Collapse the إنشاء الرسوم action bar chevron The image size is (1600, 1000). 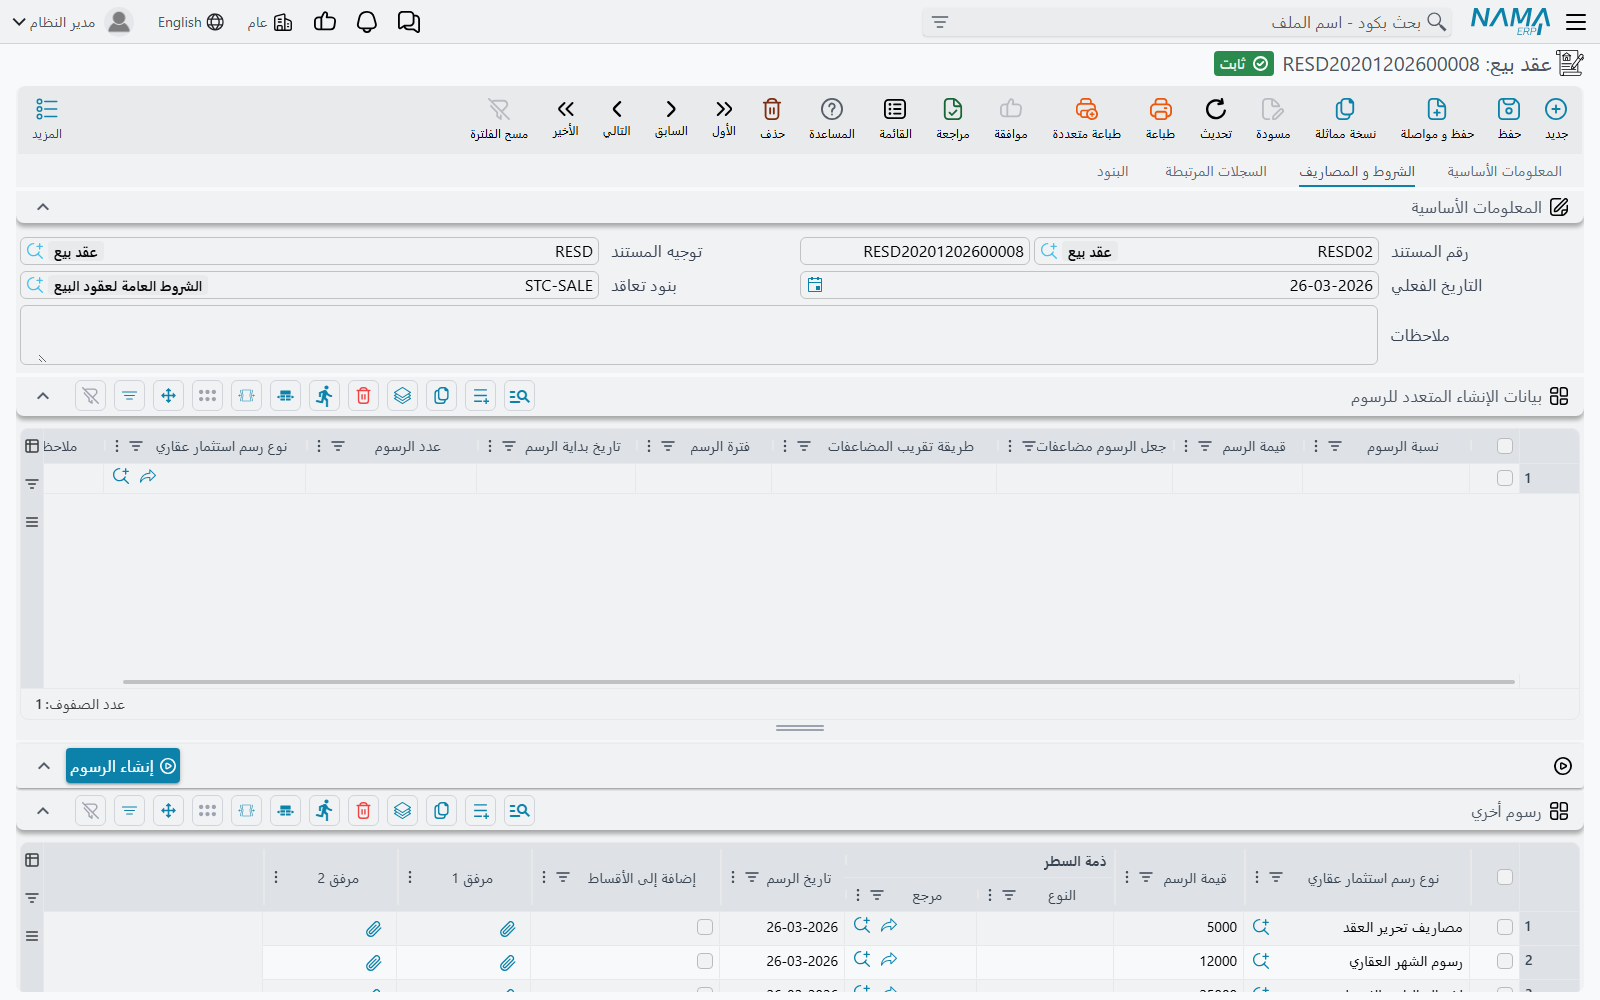[x=43, y=766]
